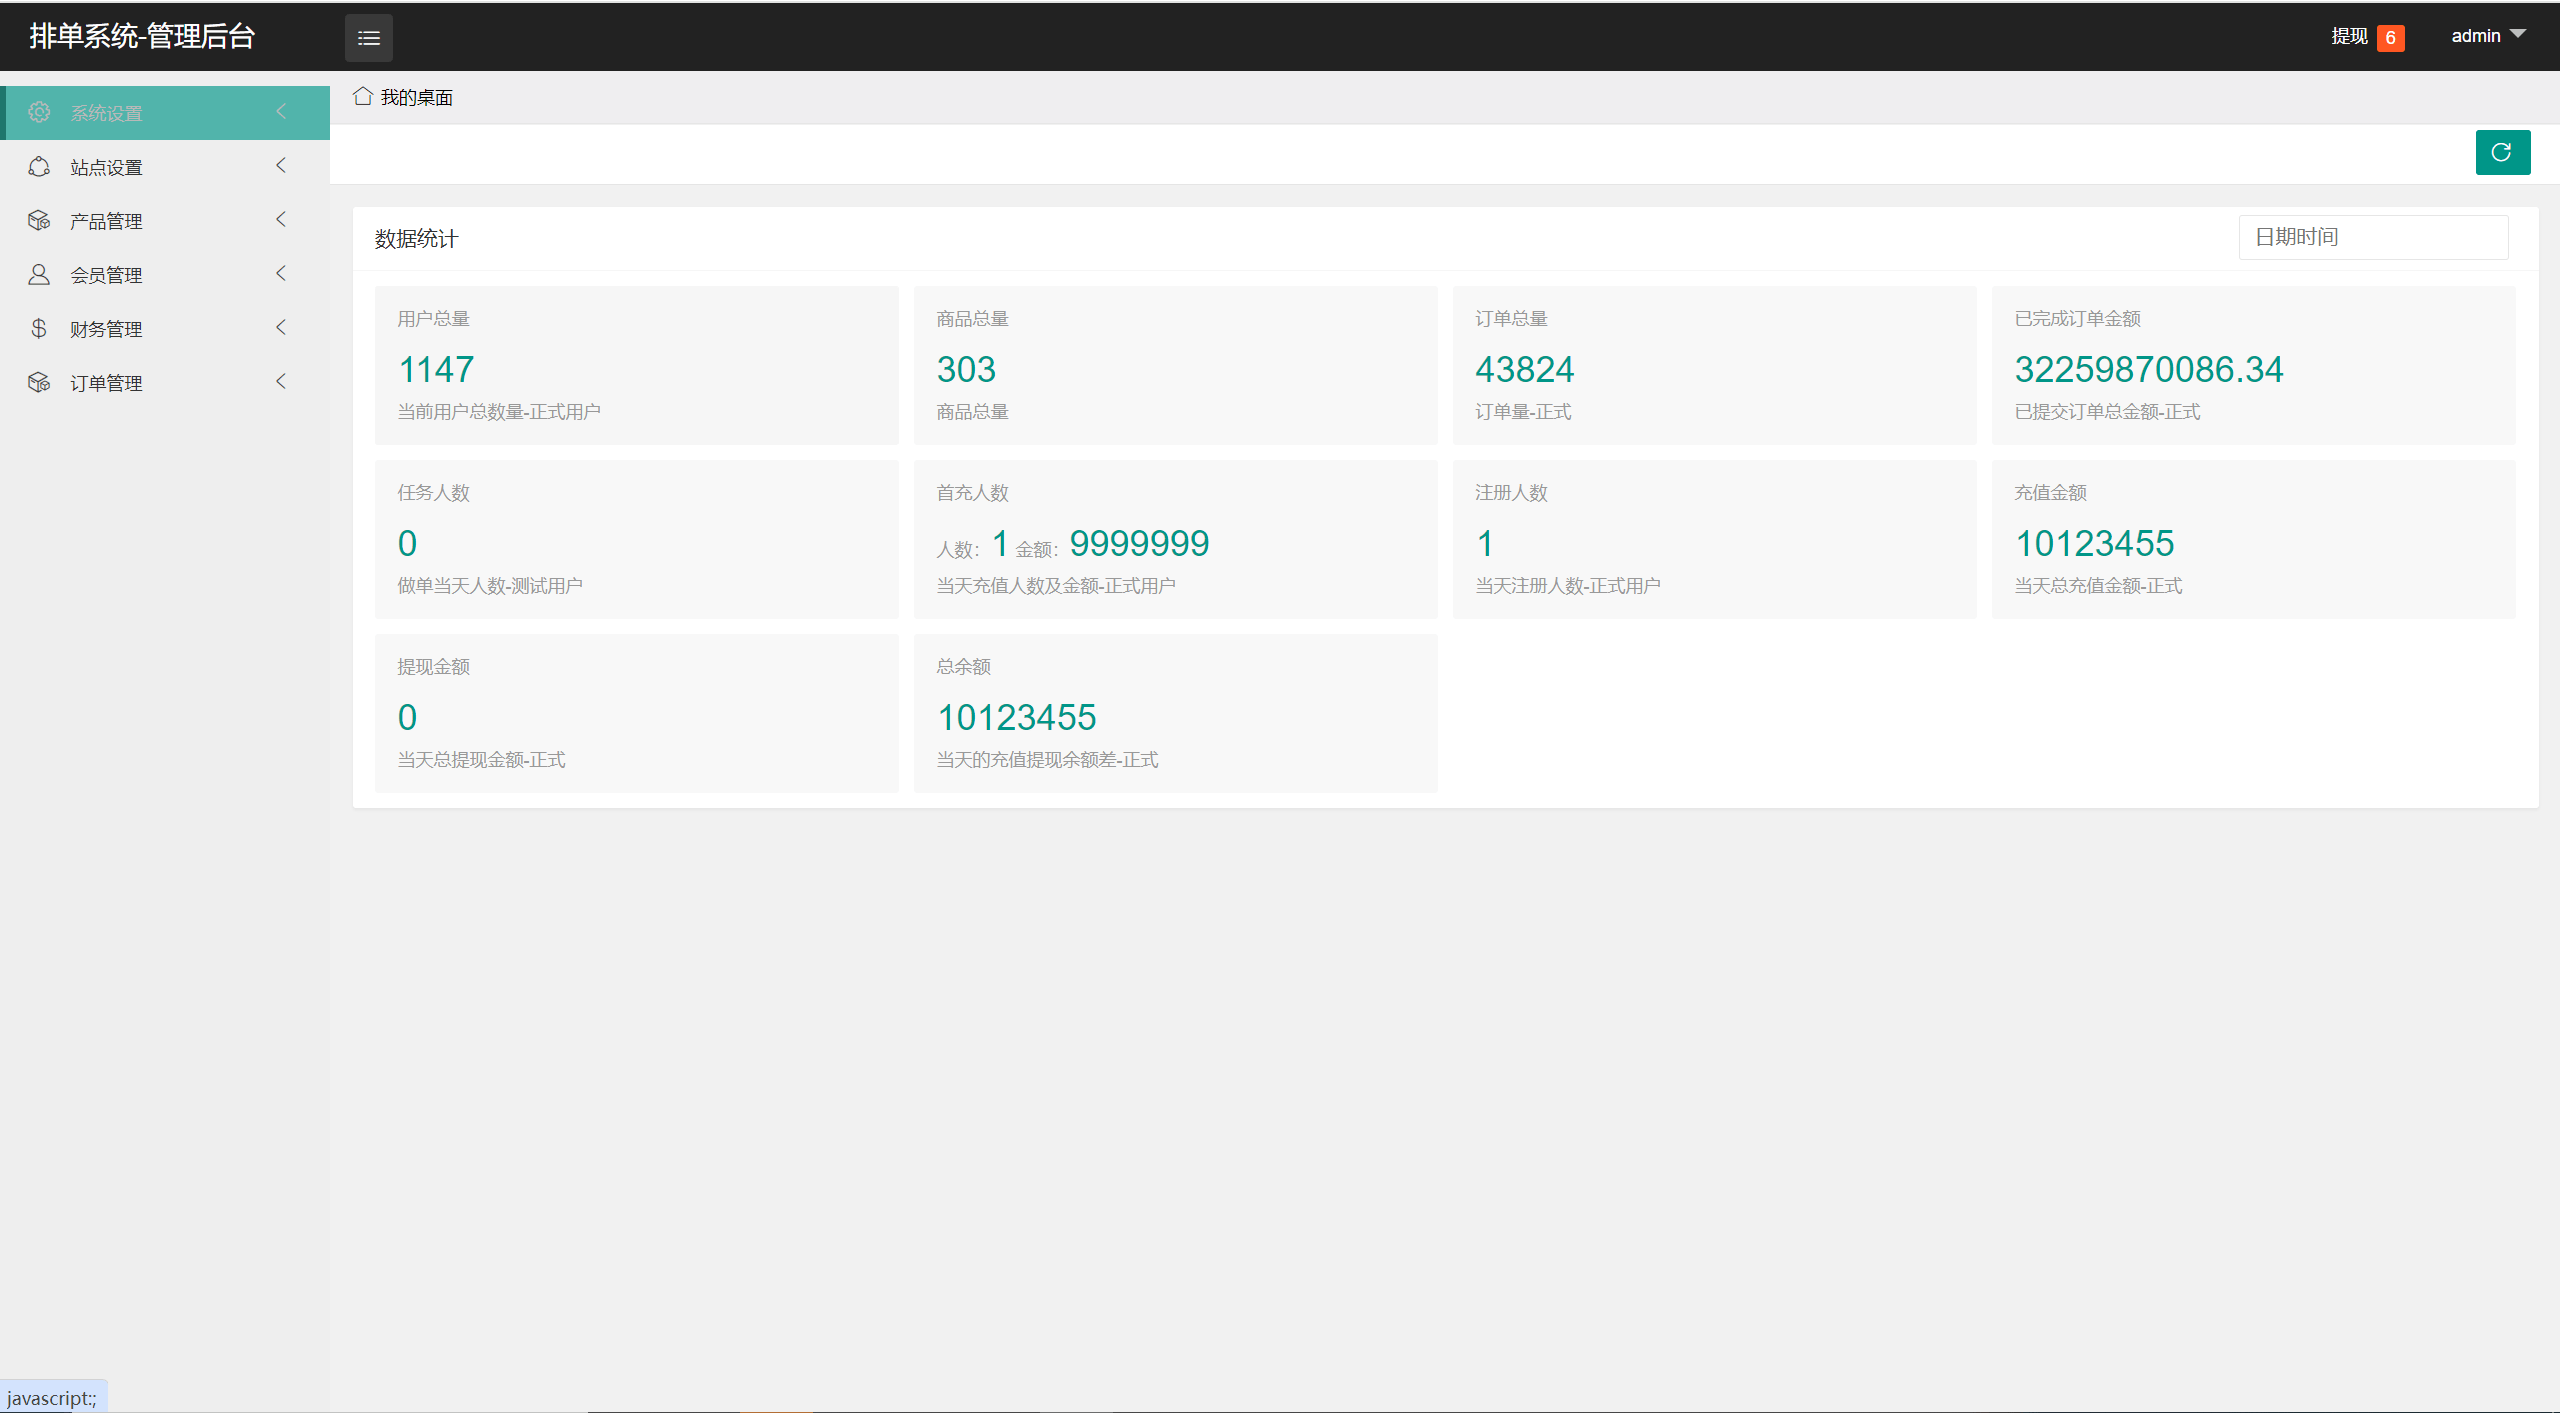Viewport: 2560px width, 1413px height.
Task: Expand the 站点设置 chevron arrow
Action: (281, 165)
